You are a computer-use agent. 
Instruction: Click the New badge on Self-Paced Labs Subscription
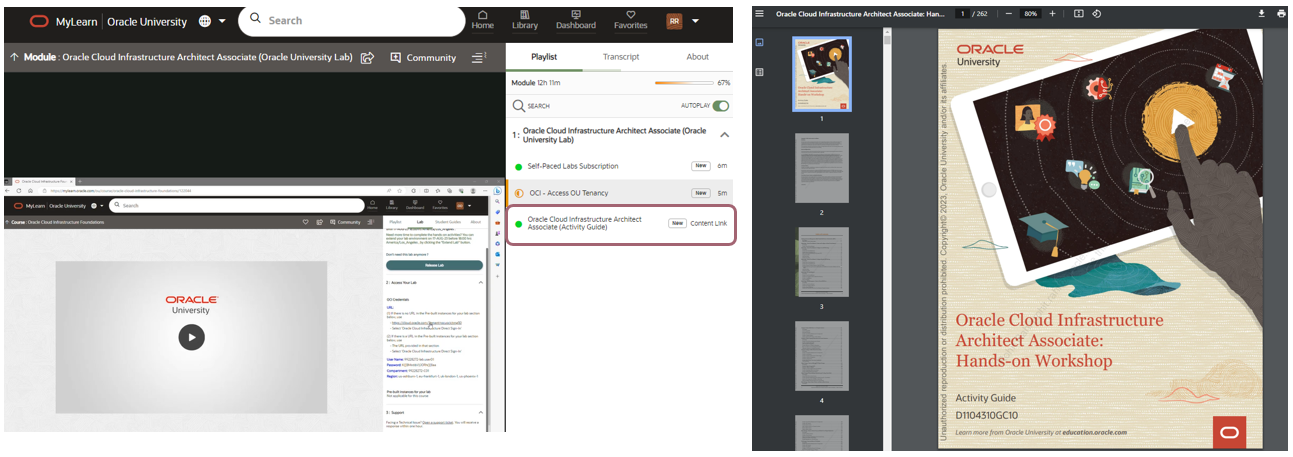pyautogui.click(x=701, y=166)
